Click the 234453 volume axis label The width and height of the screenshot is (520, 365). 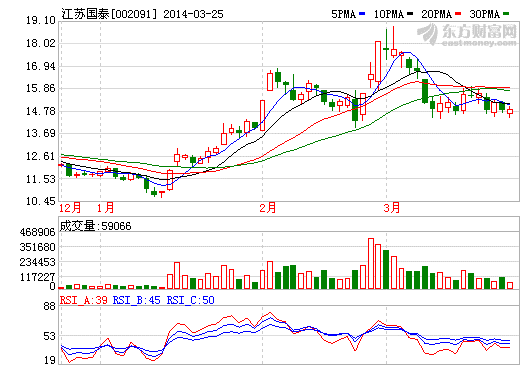pos(37,262)
